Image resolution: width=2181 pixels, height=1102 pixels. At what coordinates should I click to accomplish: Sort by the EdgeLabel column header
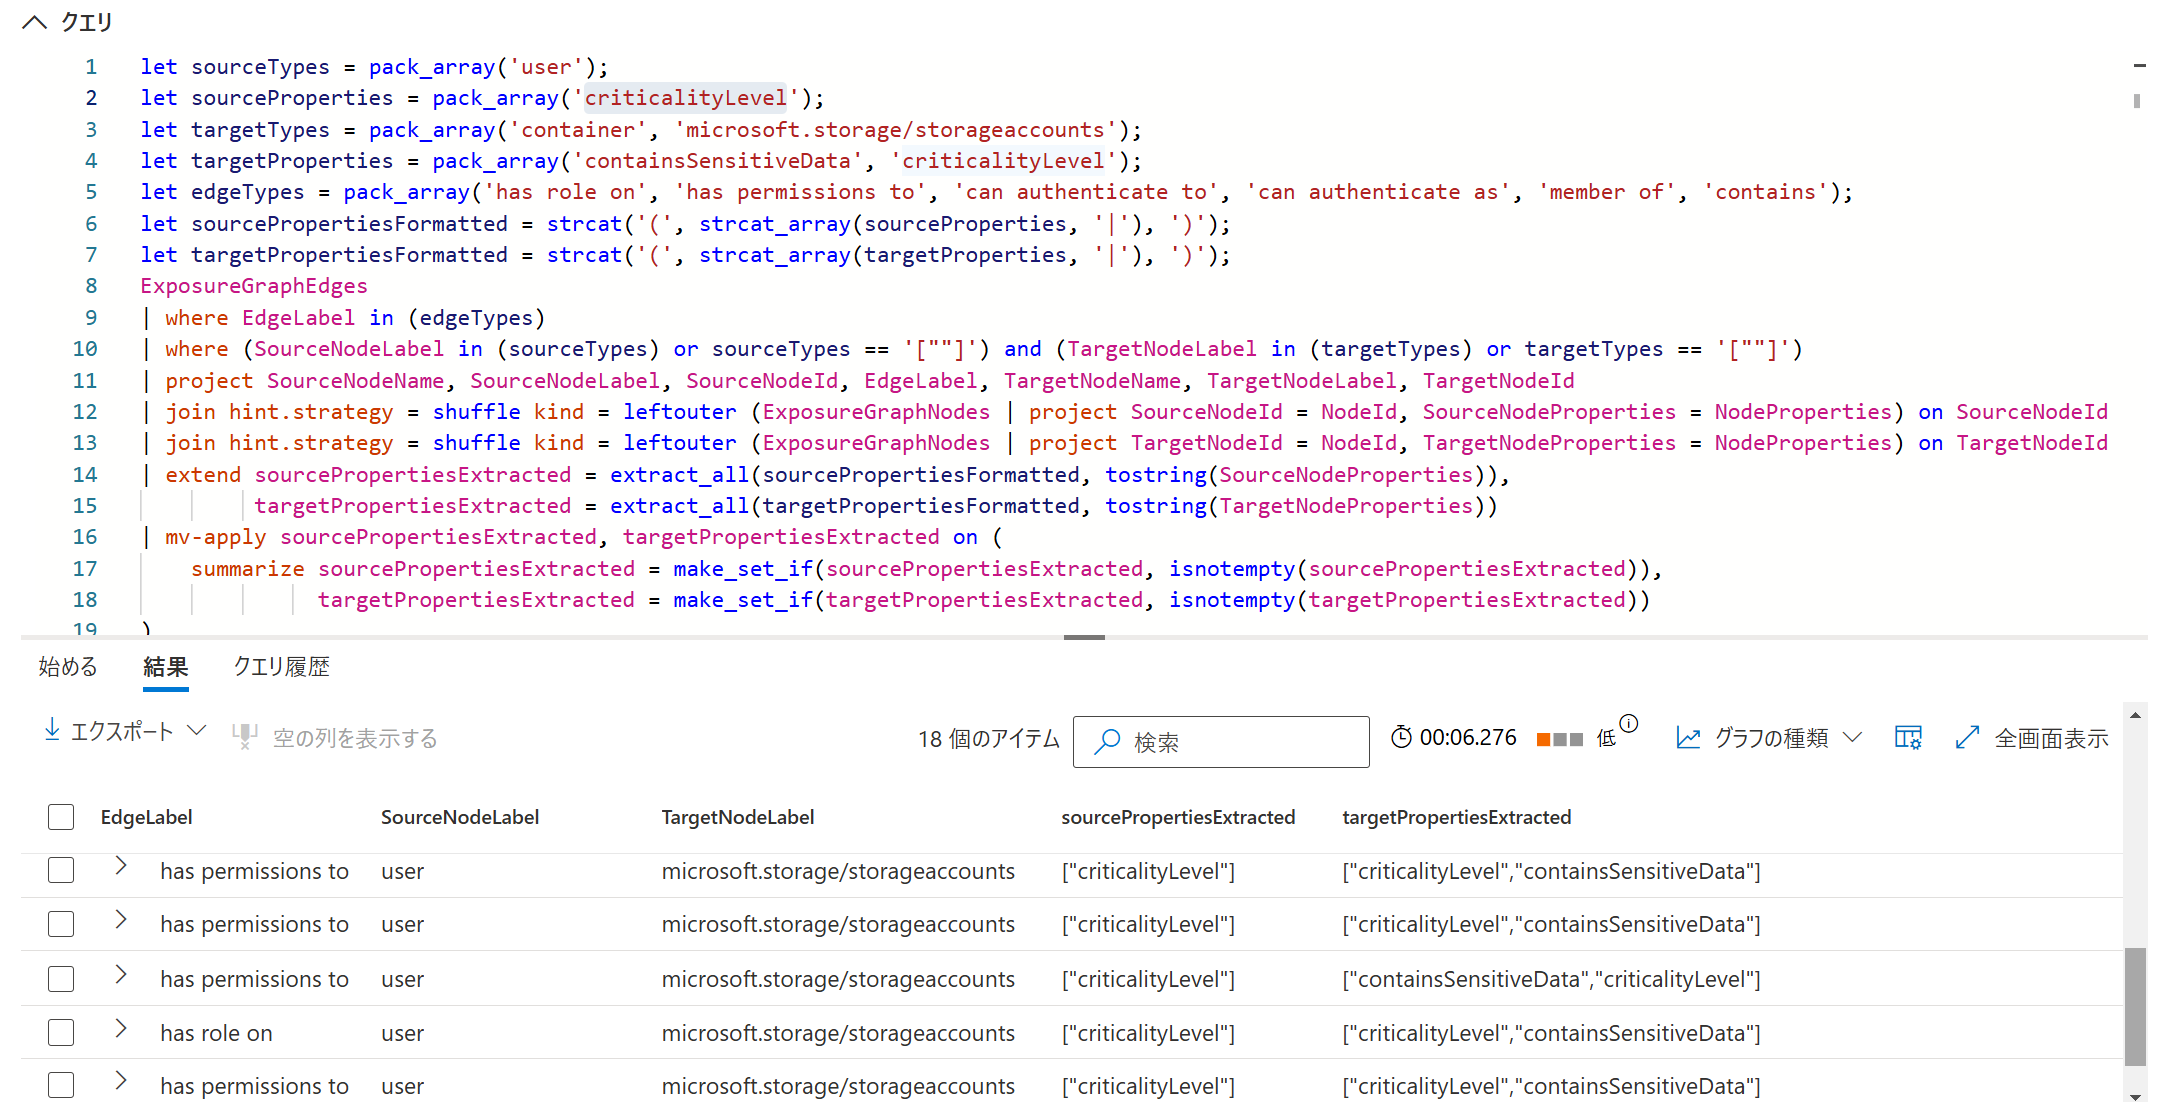[x=146, y=817]
